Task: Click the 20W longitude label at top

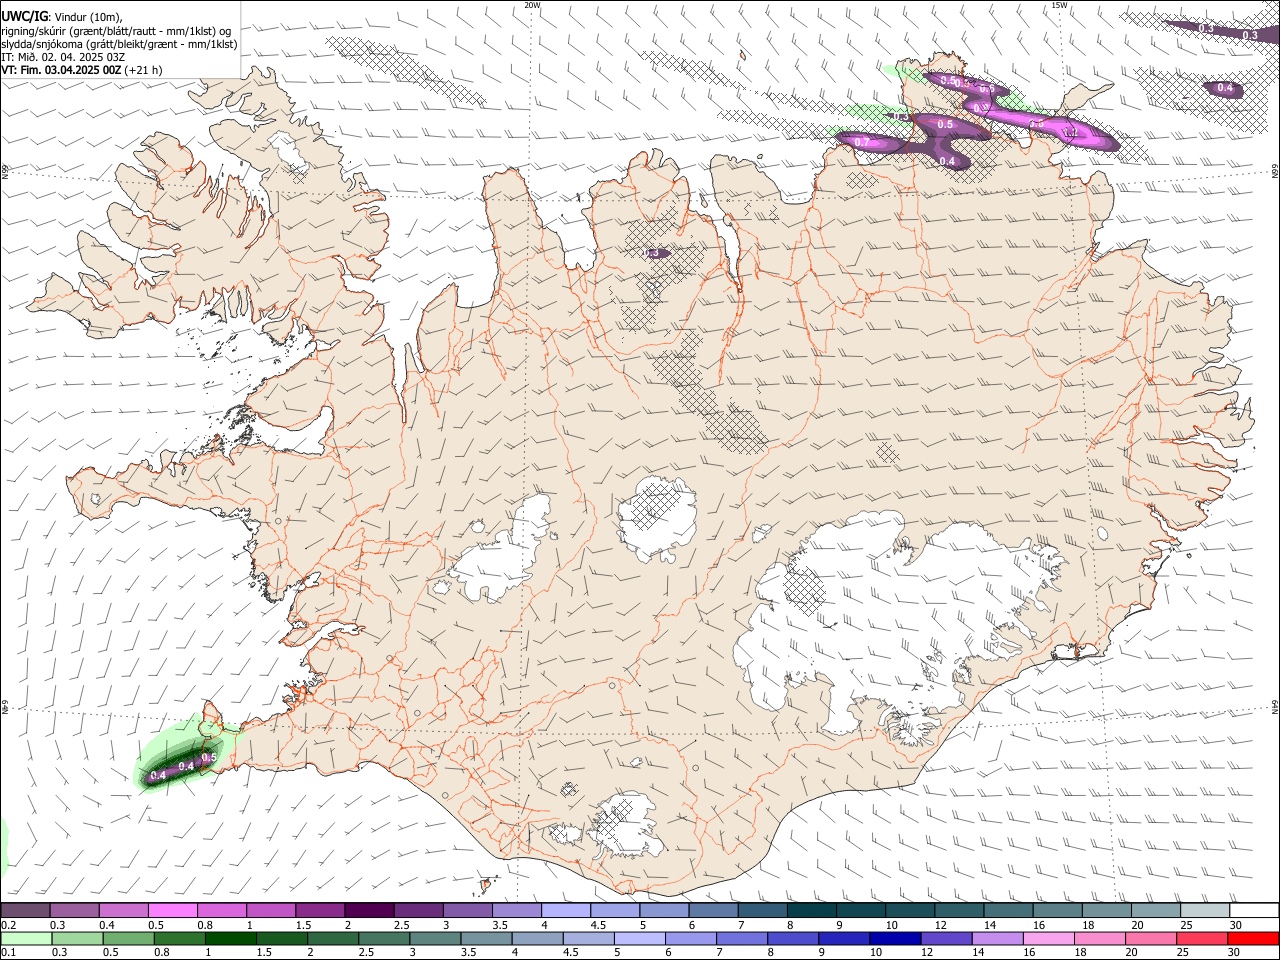Action: pos(532,5)
